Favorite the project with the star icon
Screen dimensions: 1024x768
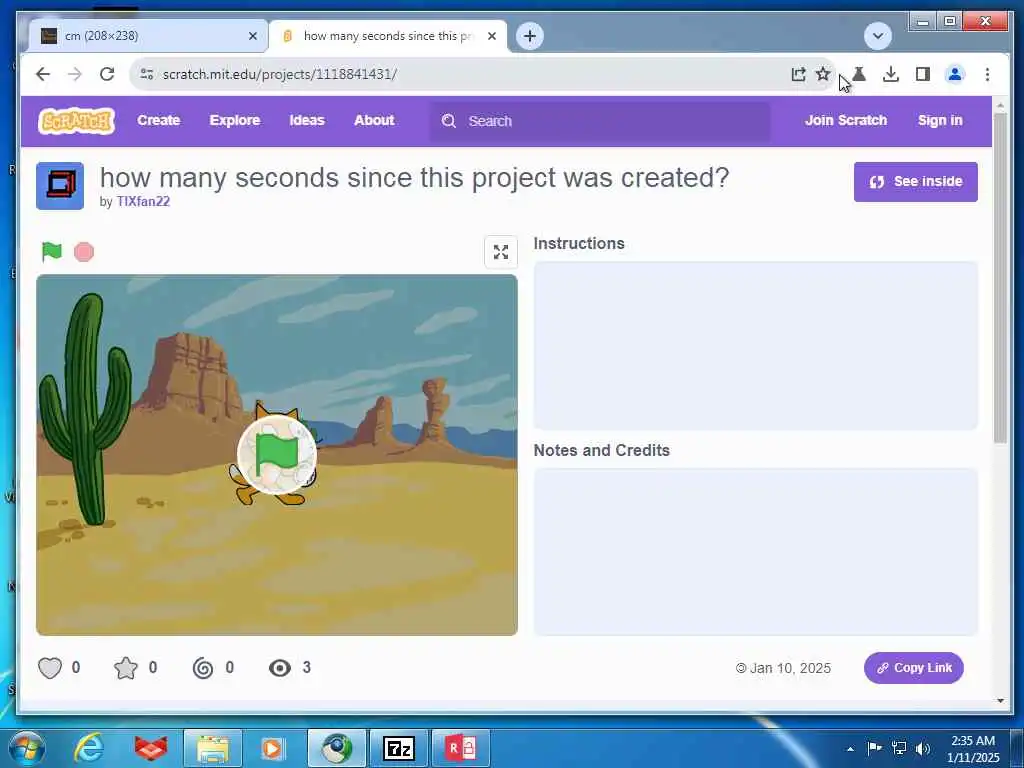tap(126, 667)
